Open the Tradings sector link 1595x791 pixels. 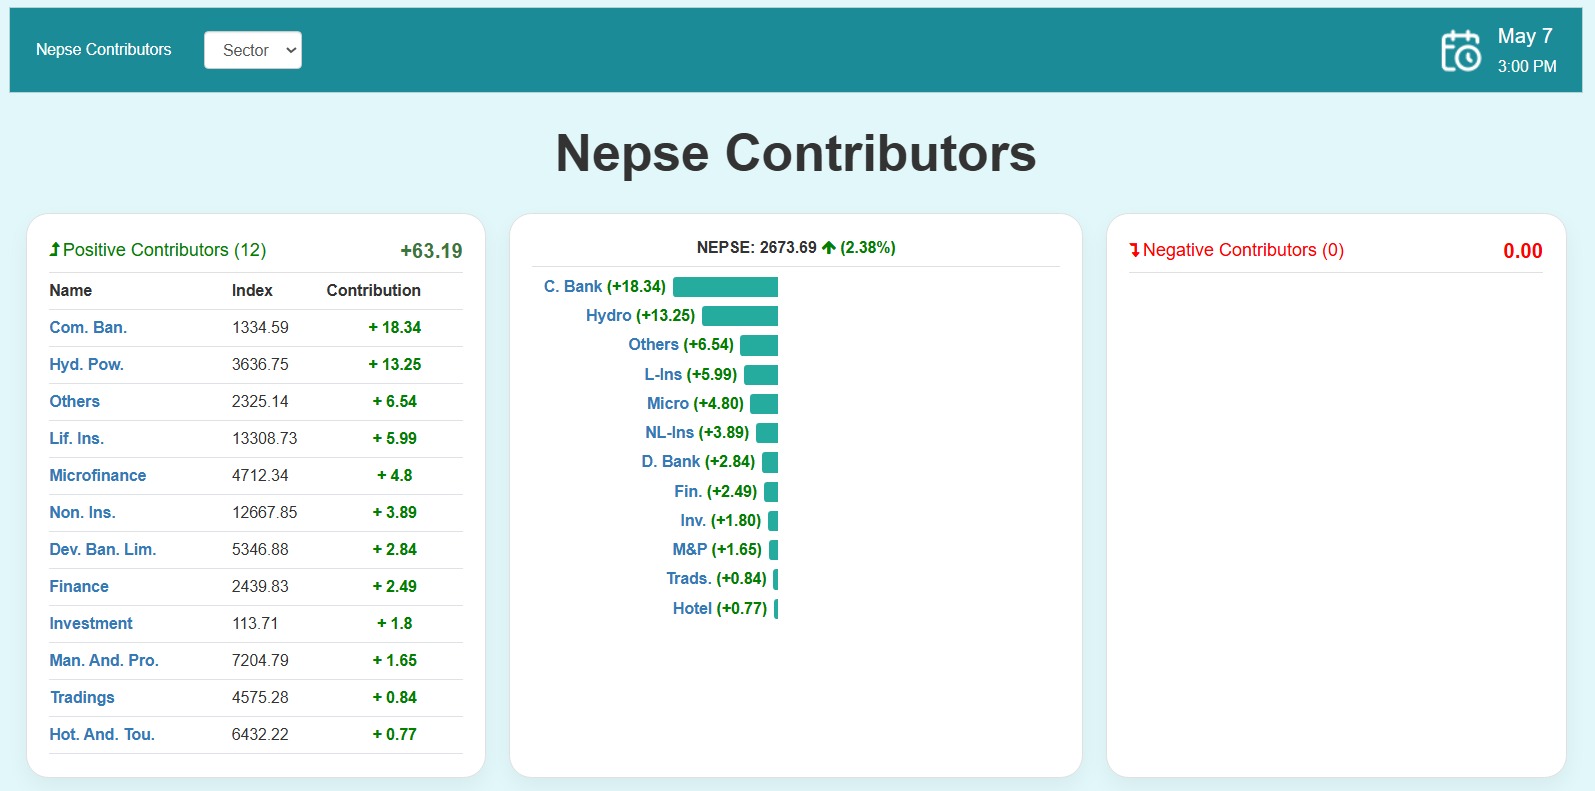pos(82,697)
